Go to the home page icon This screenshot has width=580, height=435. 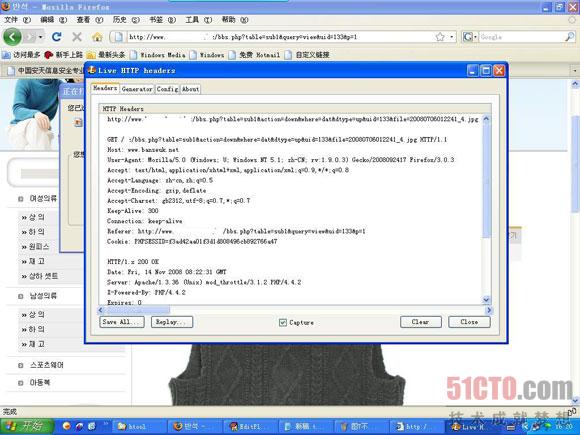tap(97, 37)
